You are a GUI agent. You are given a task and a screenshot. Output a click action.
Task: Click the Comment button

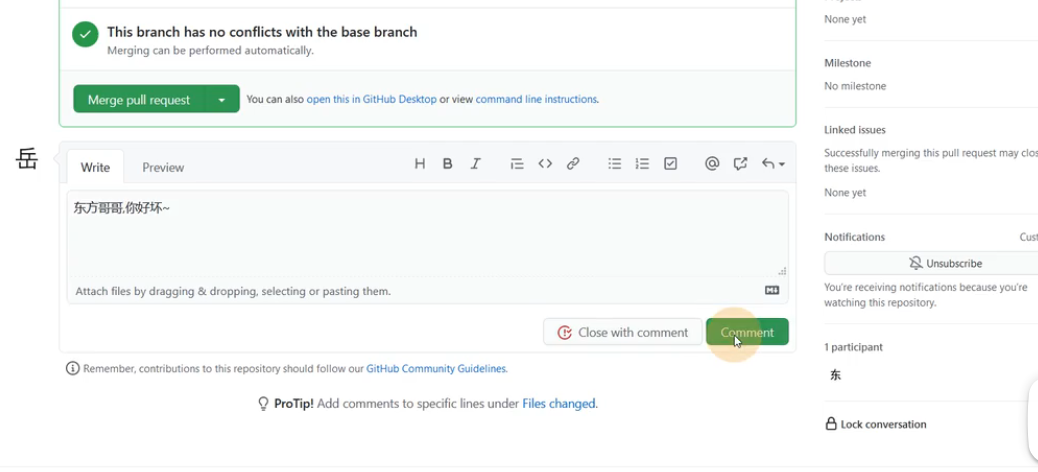[747, 332]
